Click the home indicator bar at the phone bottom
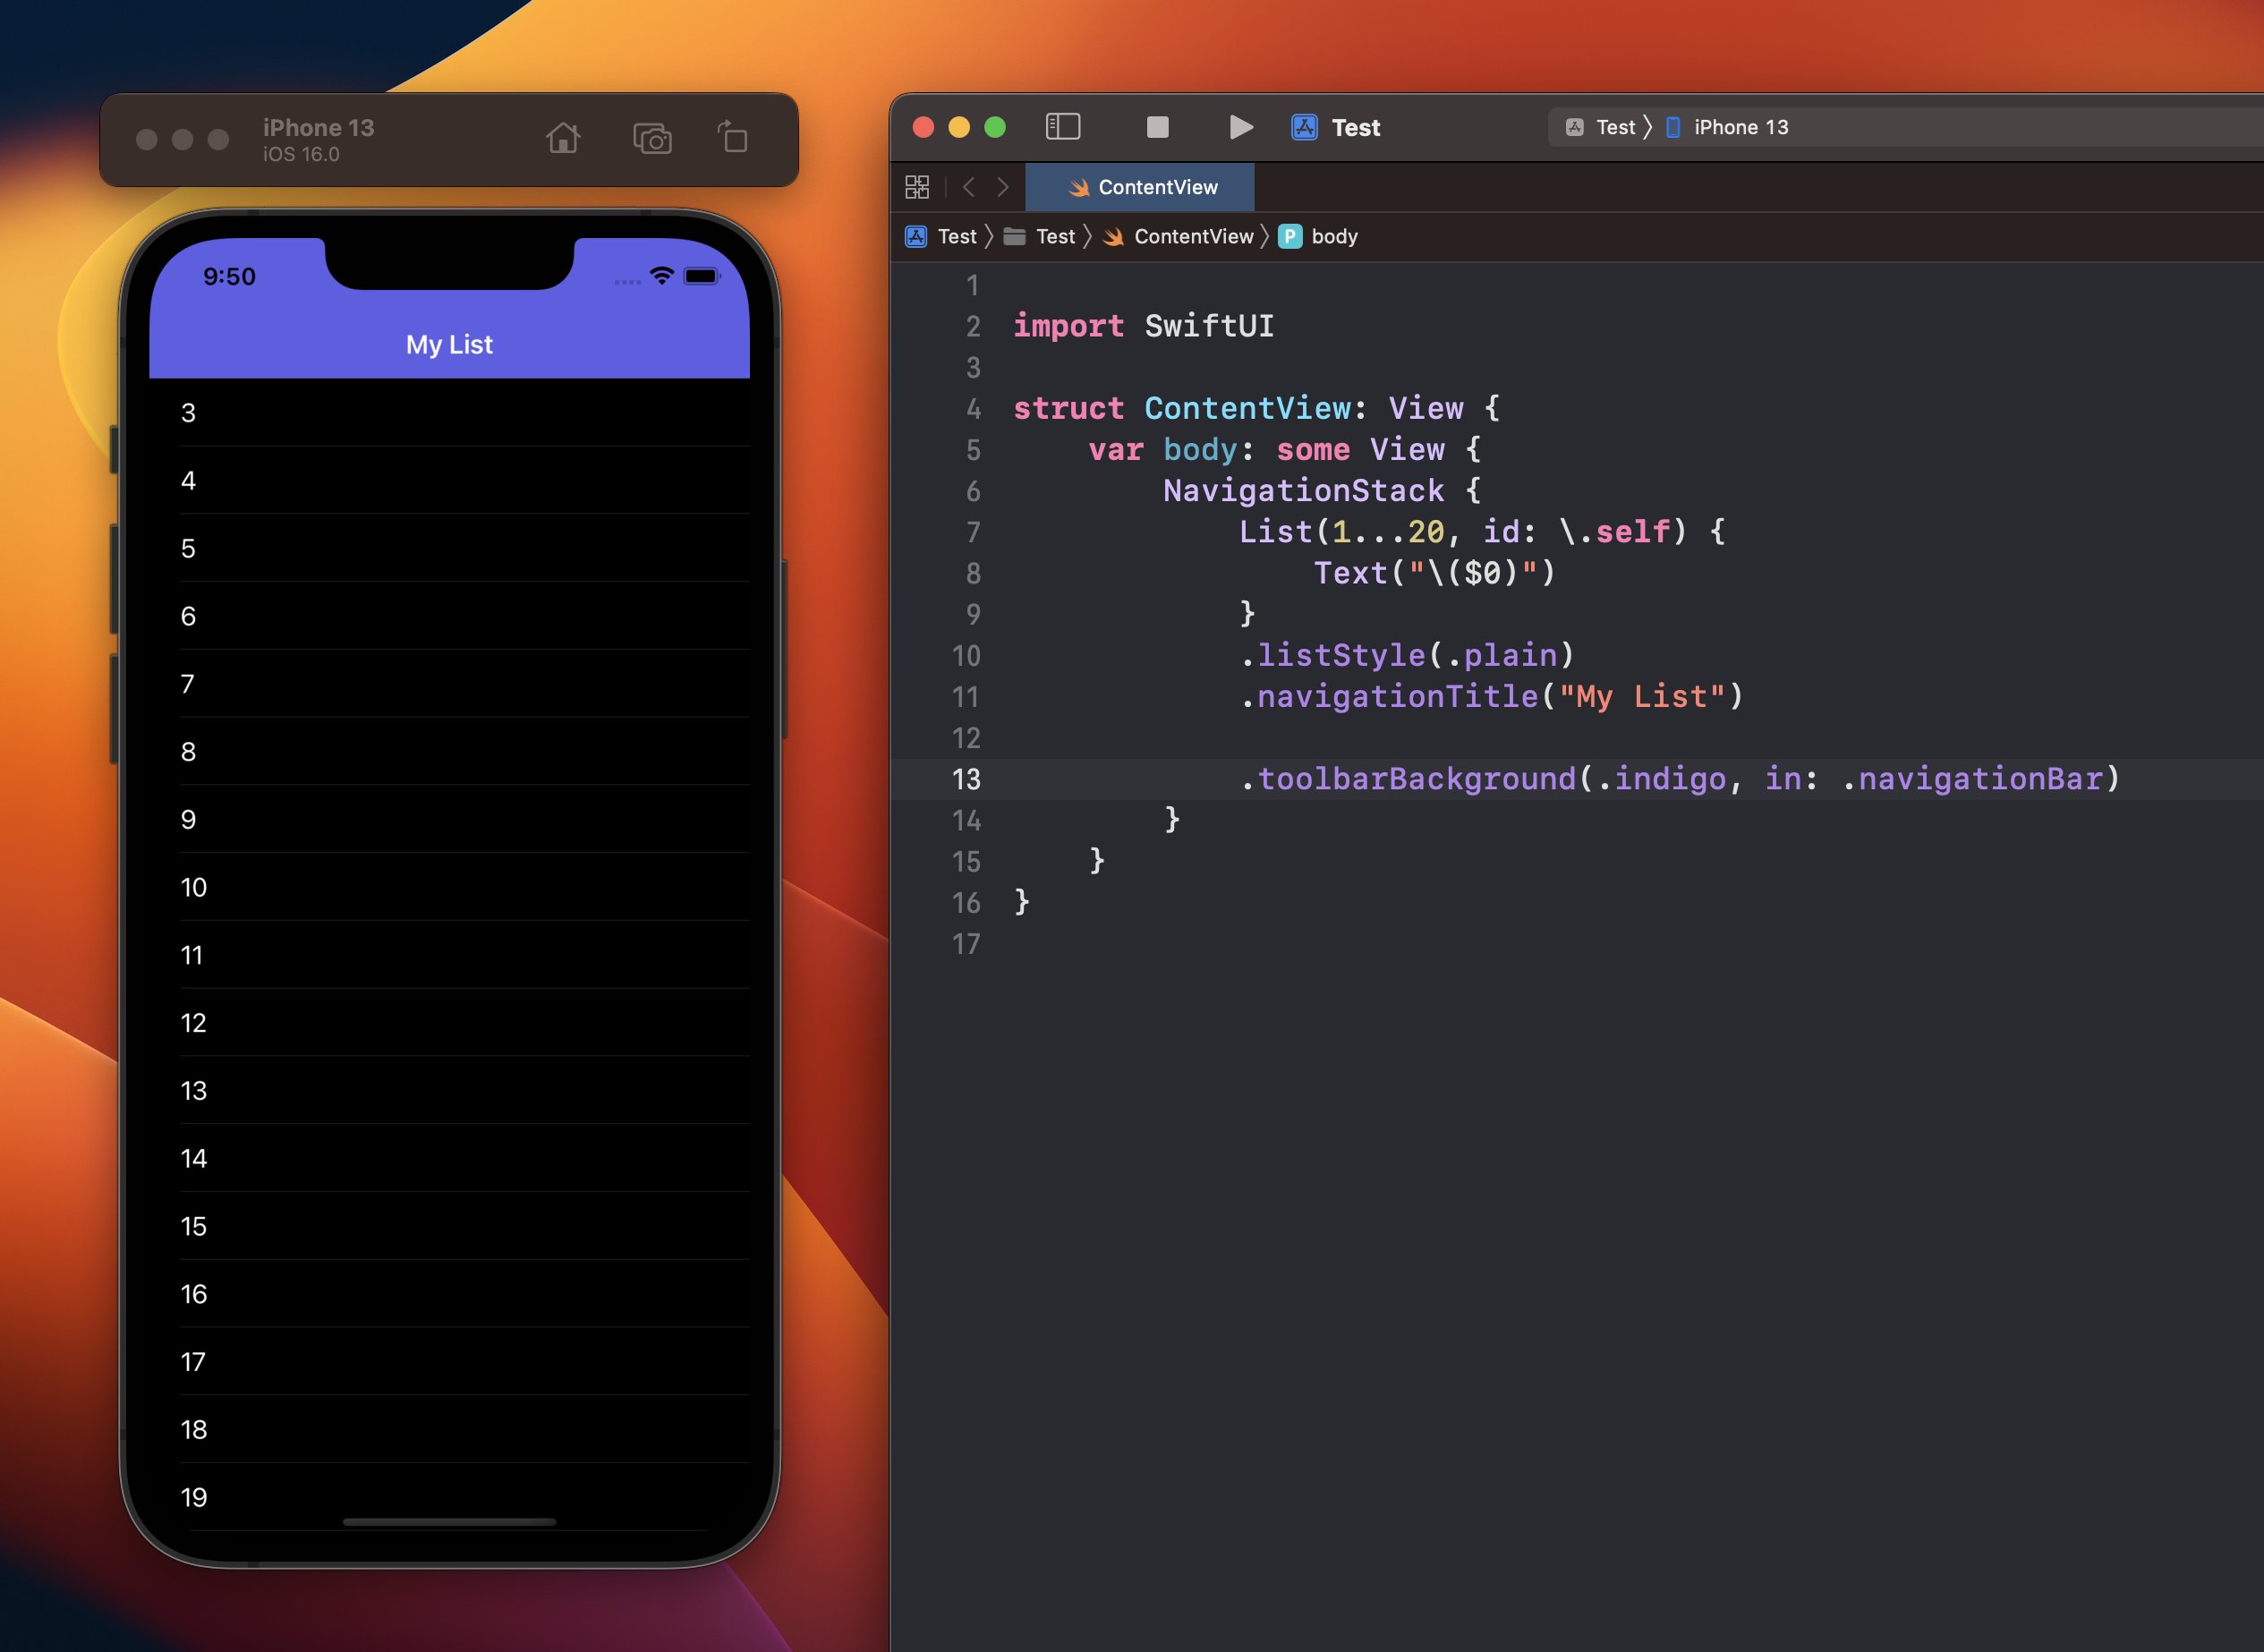The image size is (2264, 1652). tap(449, 1522)
